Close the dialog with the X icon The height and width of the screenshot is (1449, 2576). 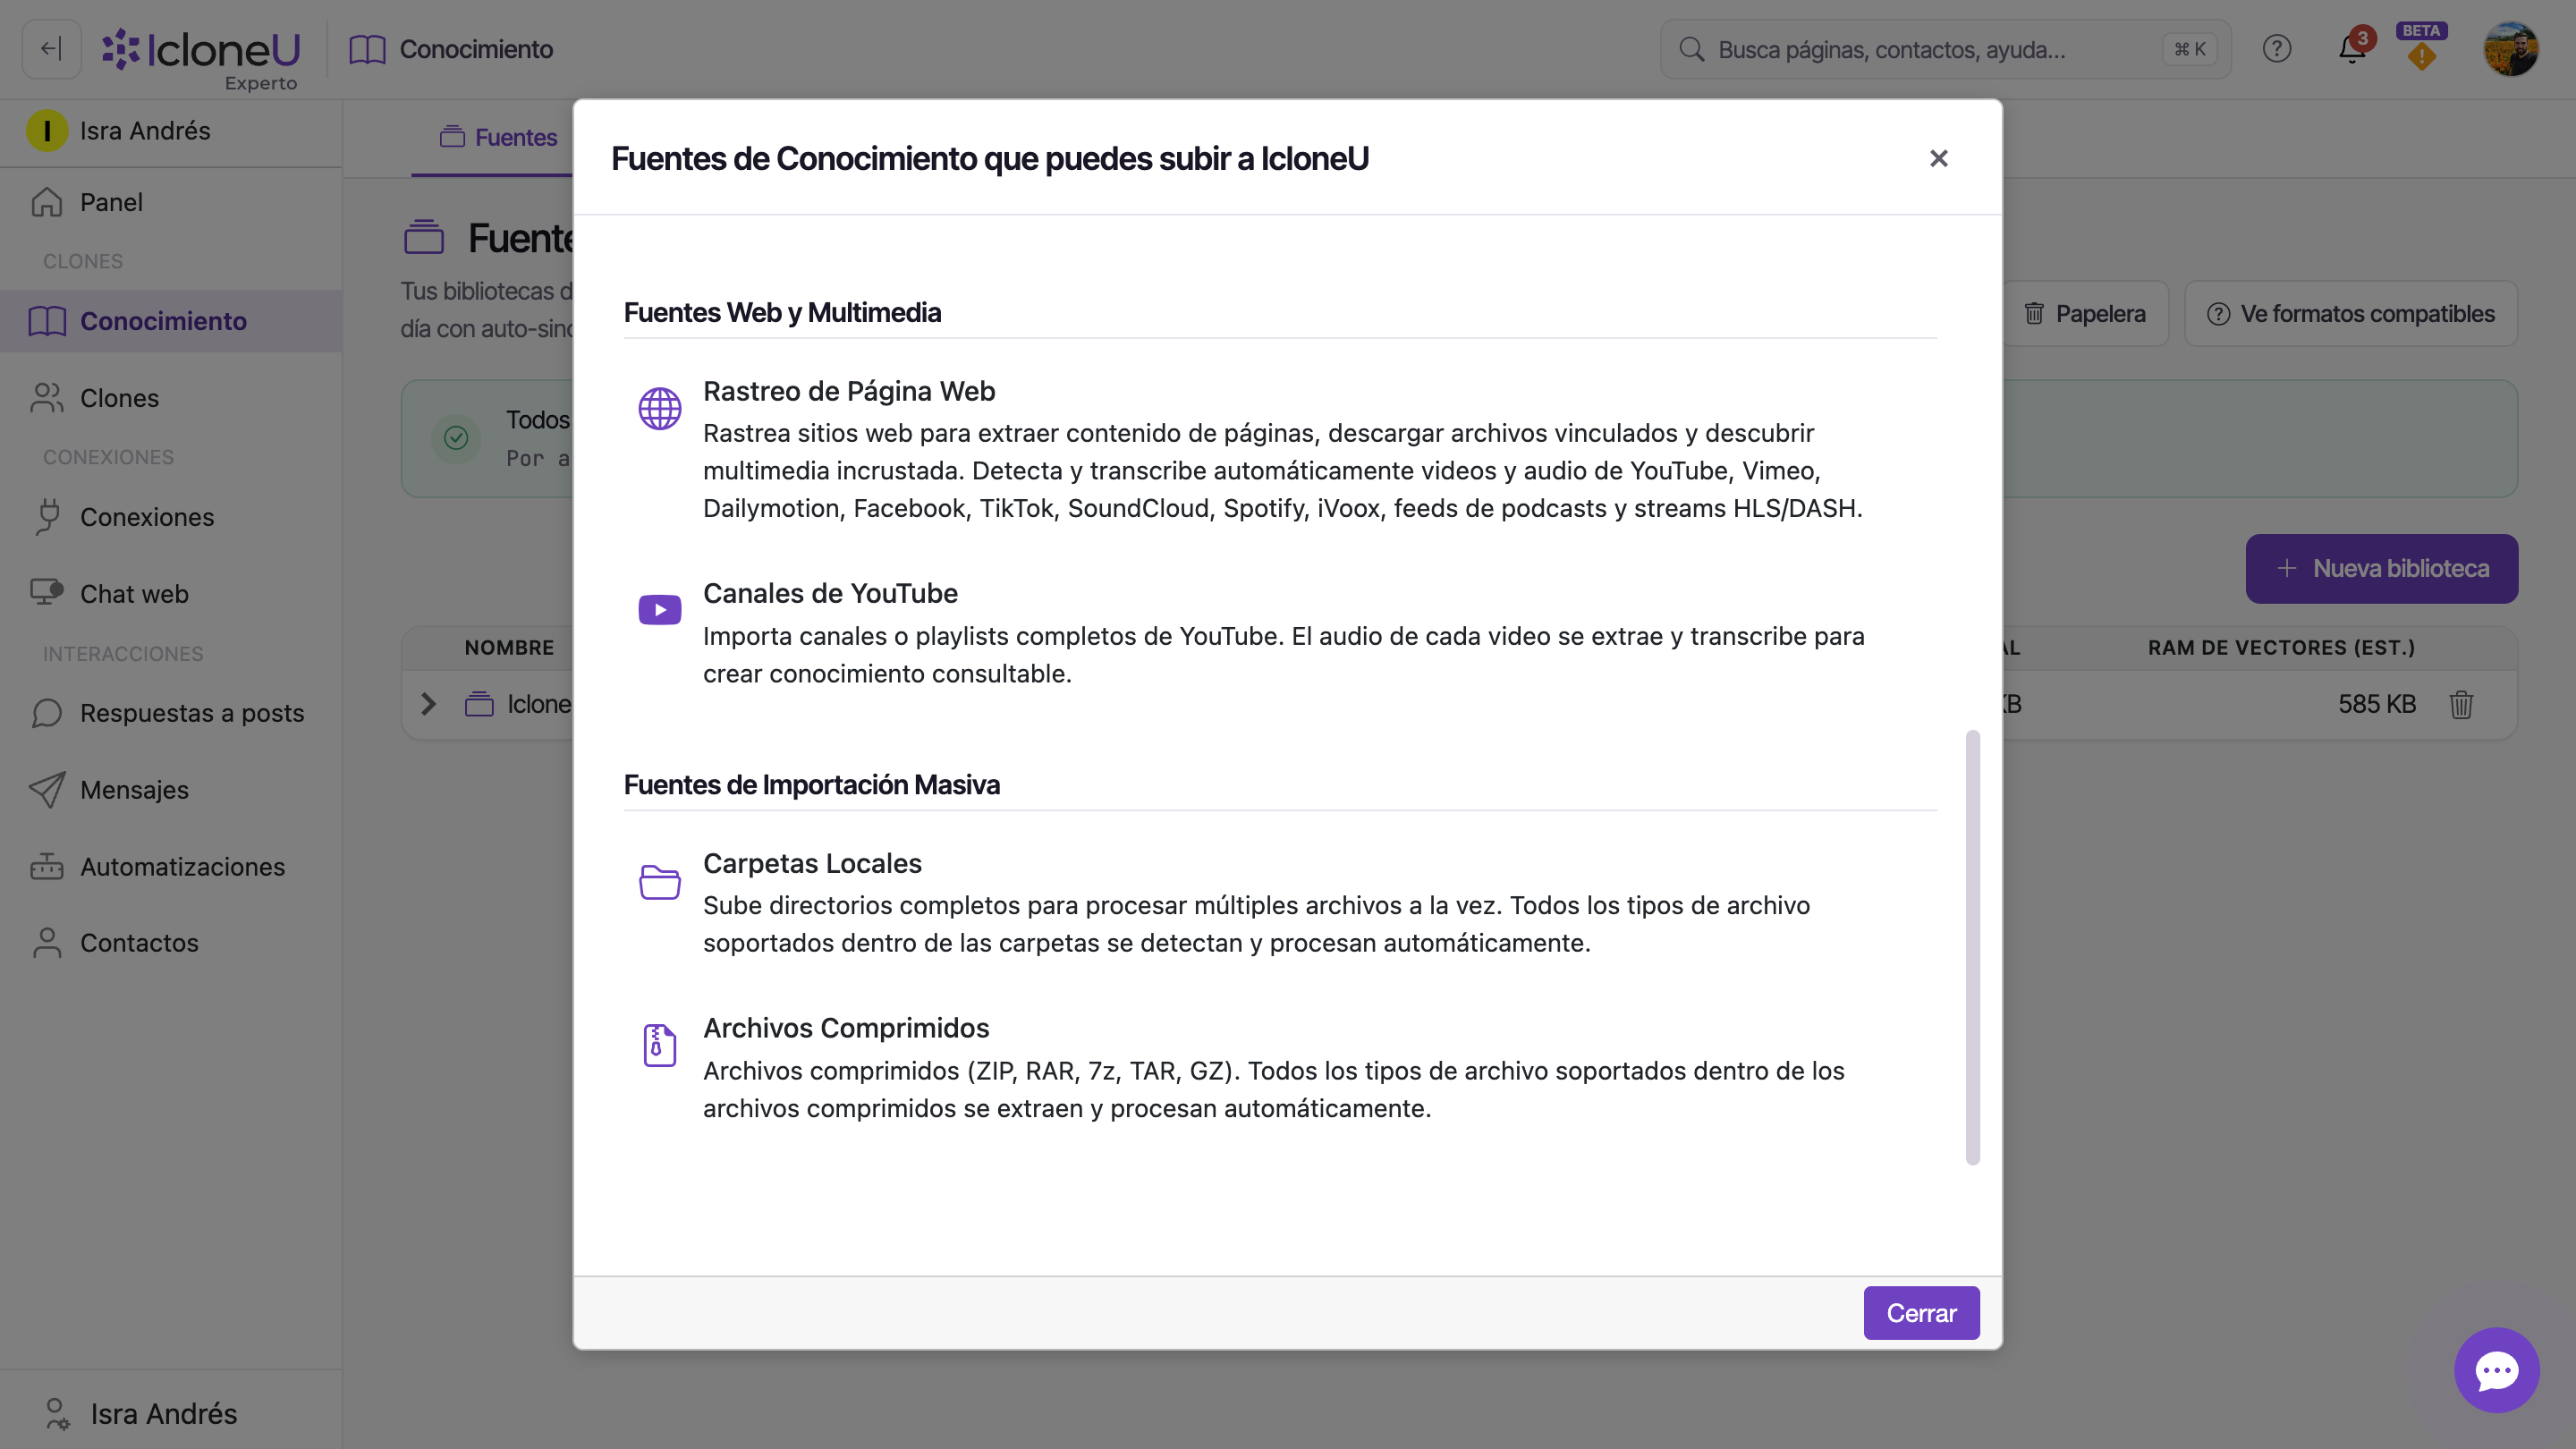[1939, 158]
